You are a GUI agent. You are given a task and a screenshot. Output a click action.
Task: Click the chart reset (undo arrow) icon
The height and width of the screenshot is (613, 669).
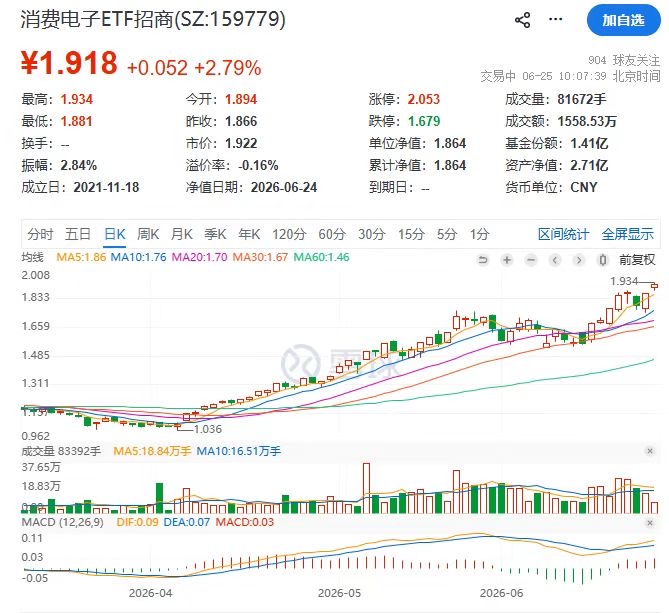point(483,260)
